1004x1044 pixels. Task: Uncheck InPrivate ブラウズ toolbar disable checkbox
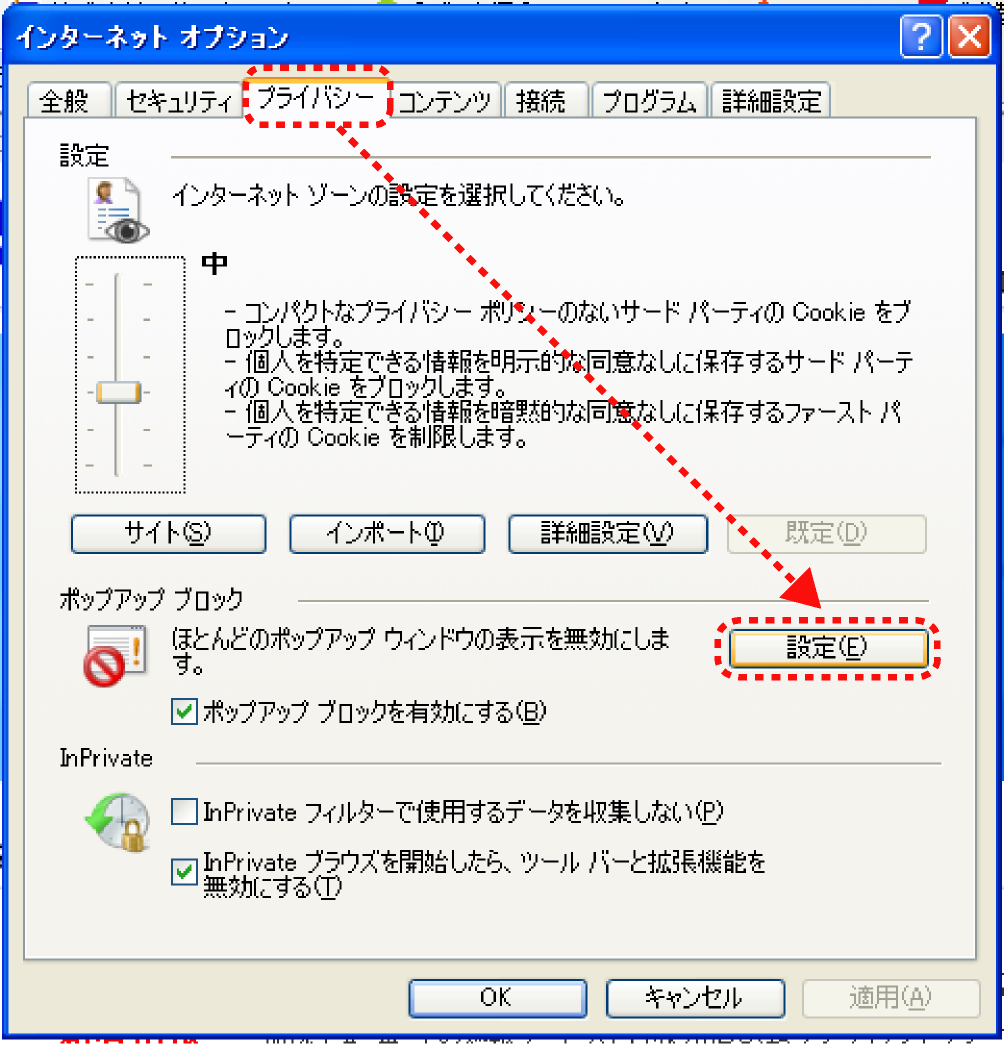tap(184, 871)
